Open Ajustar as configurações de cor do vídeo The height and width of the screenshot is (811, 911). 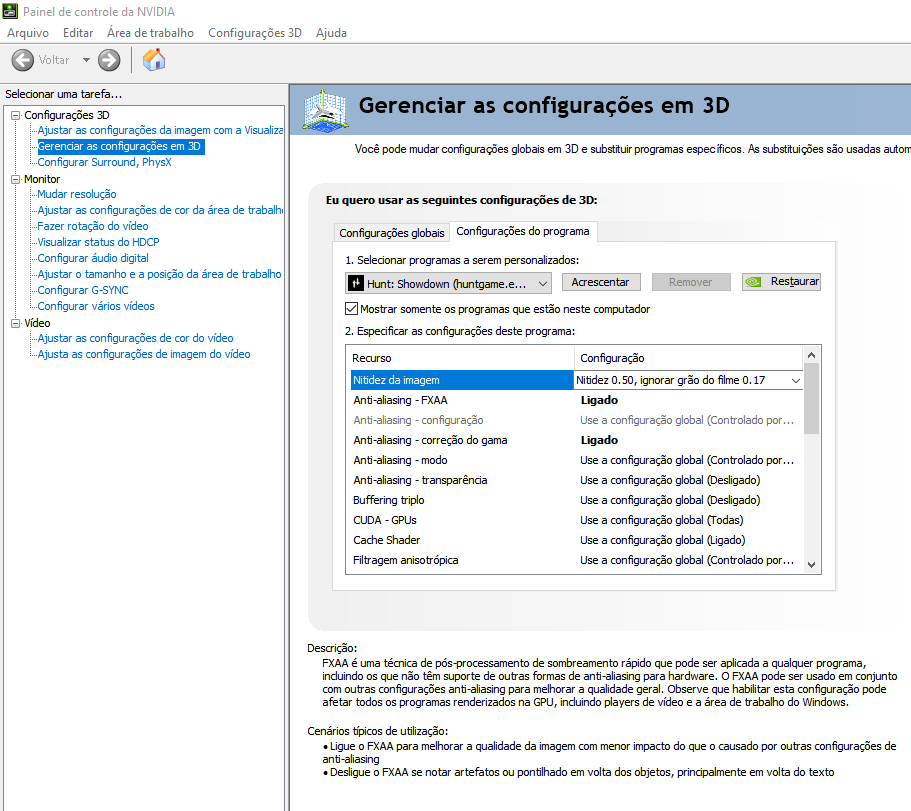(135, 338)
